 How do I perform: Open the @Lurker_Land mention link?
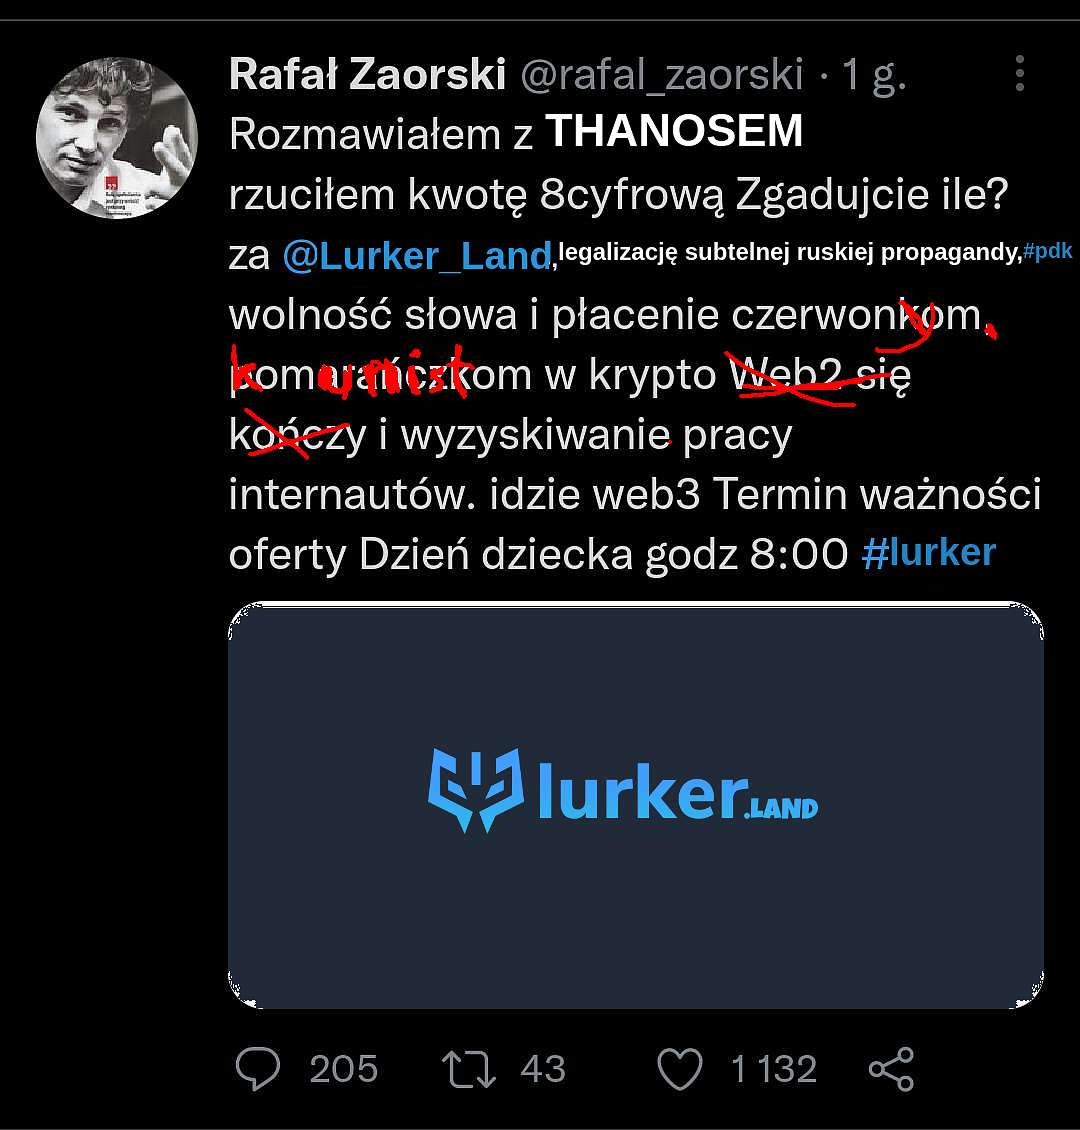tap(417, 256)
